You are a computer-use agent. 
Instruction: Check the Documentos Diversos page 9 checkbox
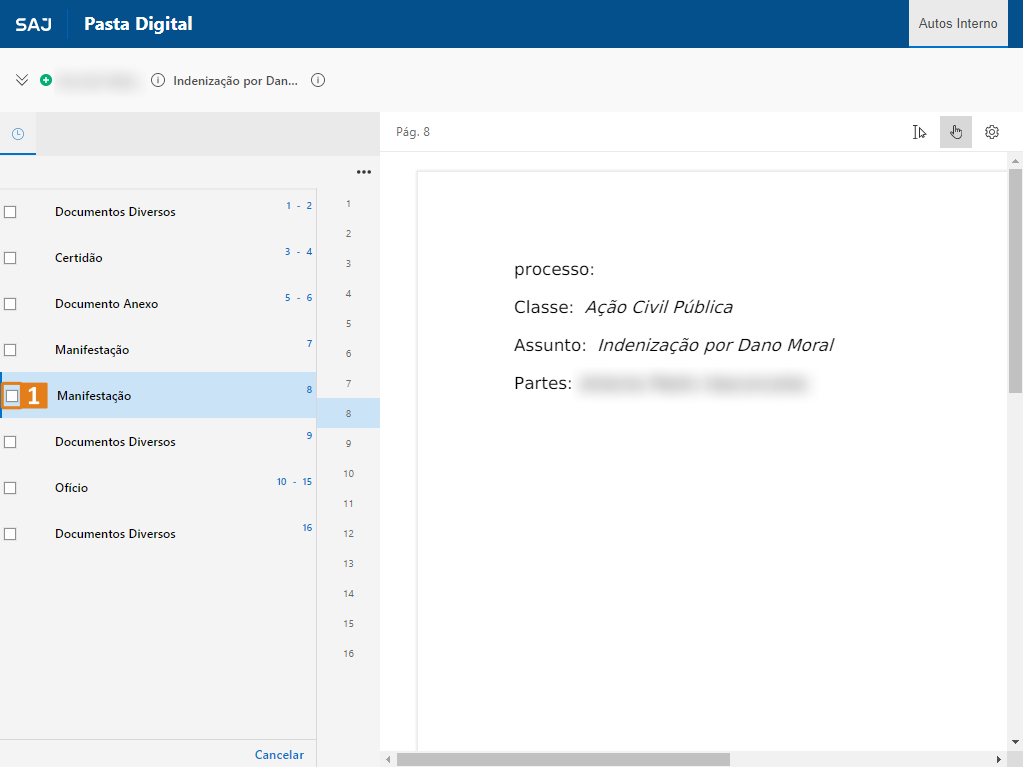10,442
